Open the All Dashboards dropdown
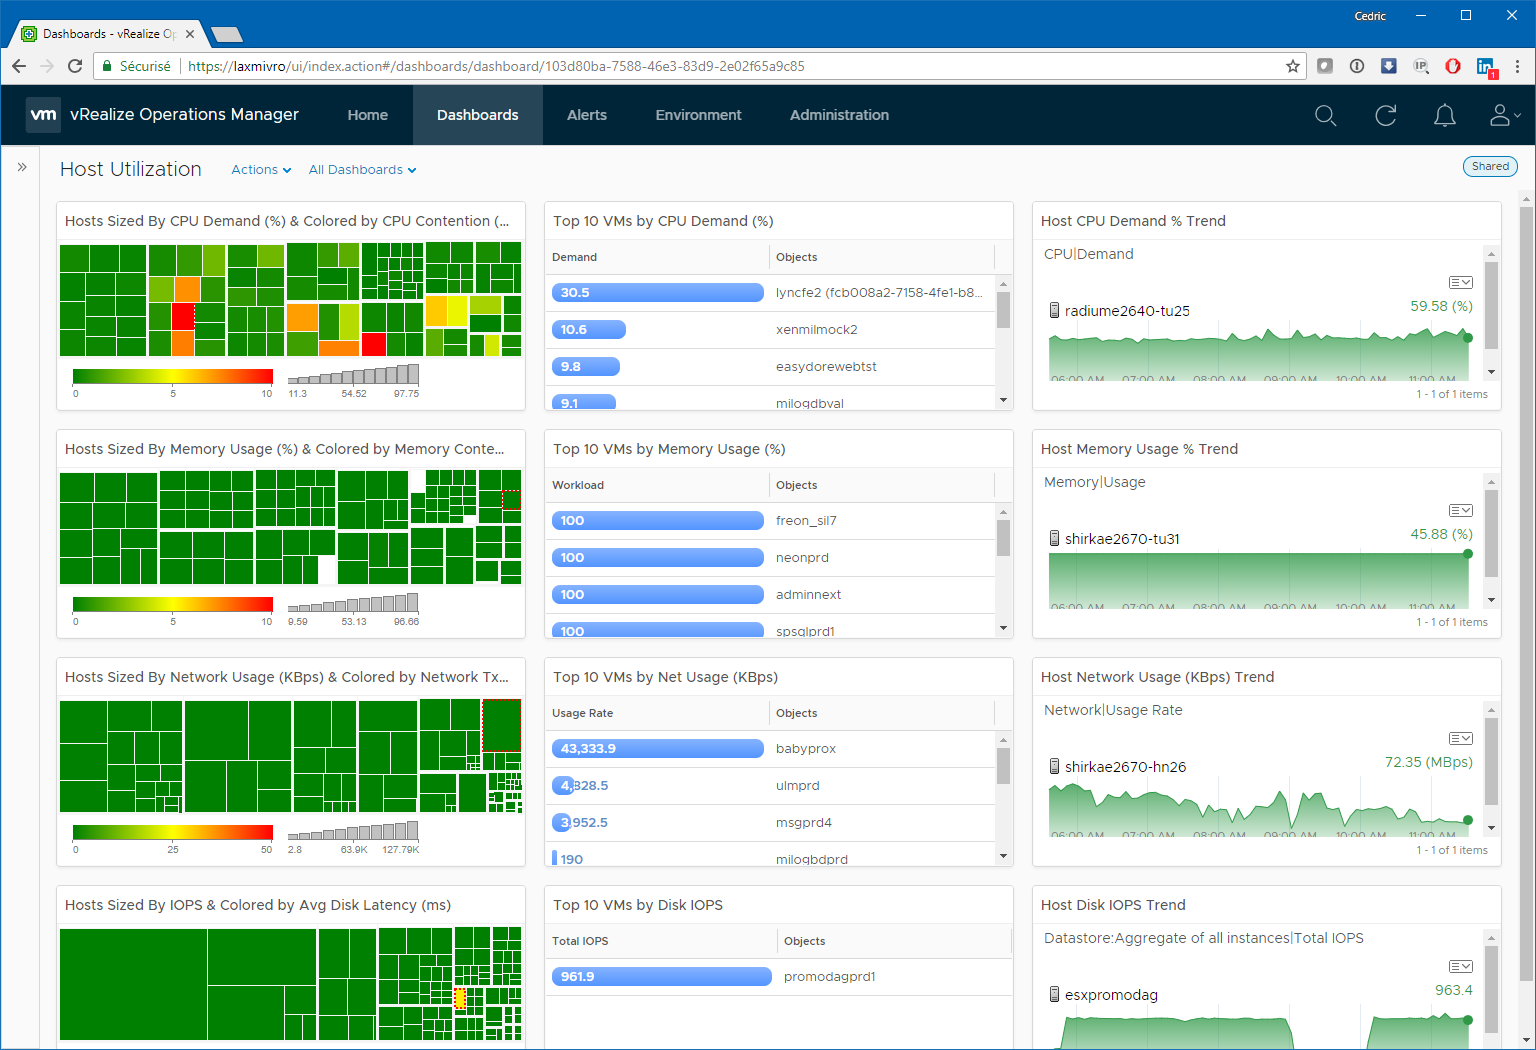The image size is (1536, 1050). click(x=362, y=170)
